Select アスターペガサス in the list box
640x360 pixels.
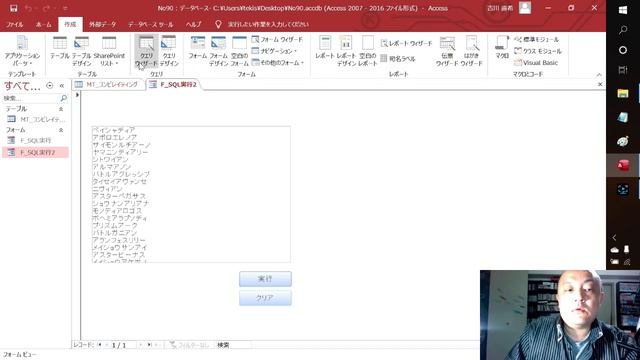point(119,196)
